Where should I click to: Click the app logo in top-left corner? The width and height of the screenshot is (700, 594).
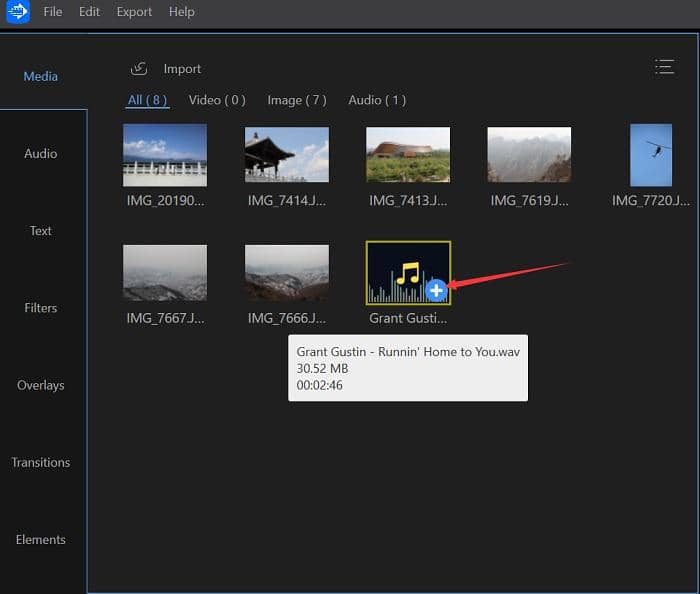click(18, 12)
